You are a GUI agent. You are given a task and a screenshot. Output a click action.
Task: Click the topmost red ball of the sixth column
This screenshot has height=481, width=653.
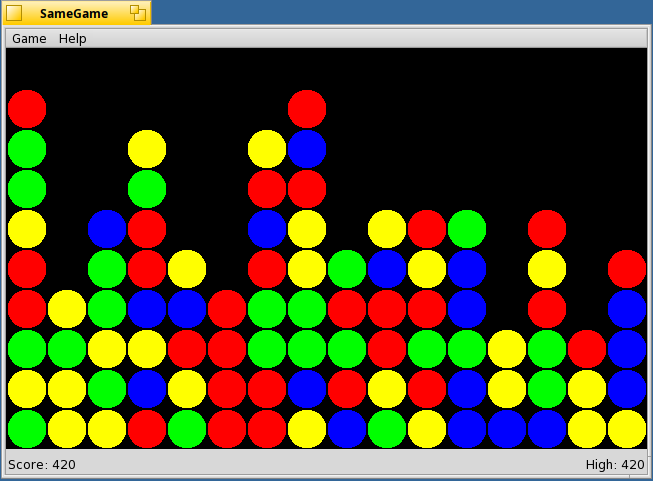click(x=227, y=309)
